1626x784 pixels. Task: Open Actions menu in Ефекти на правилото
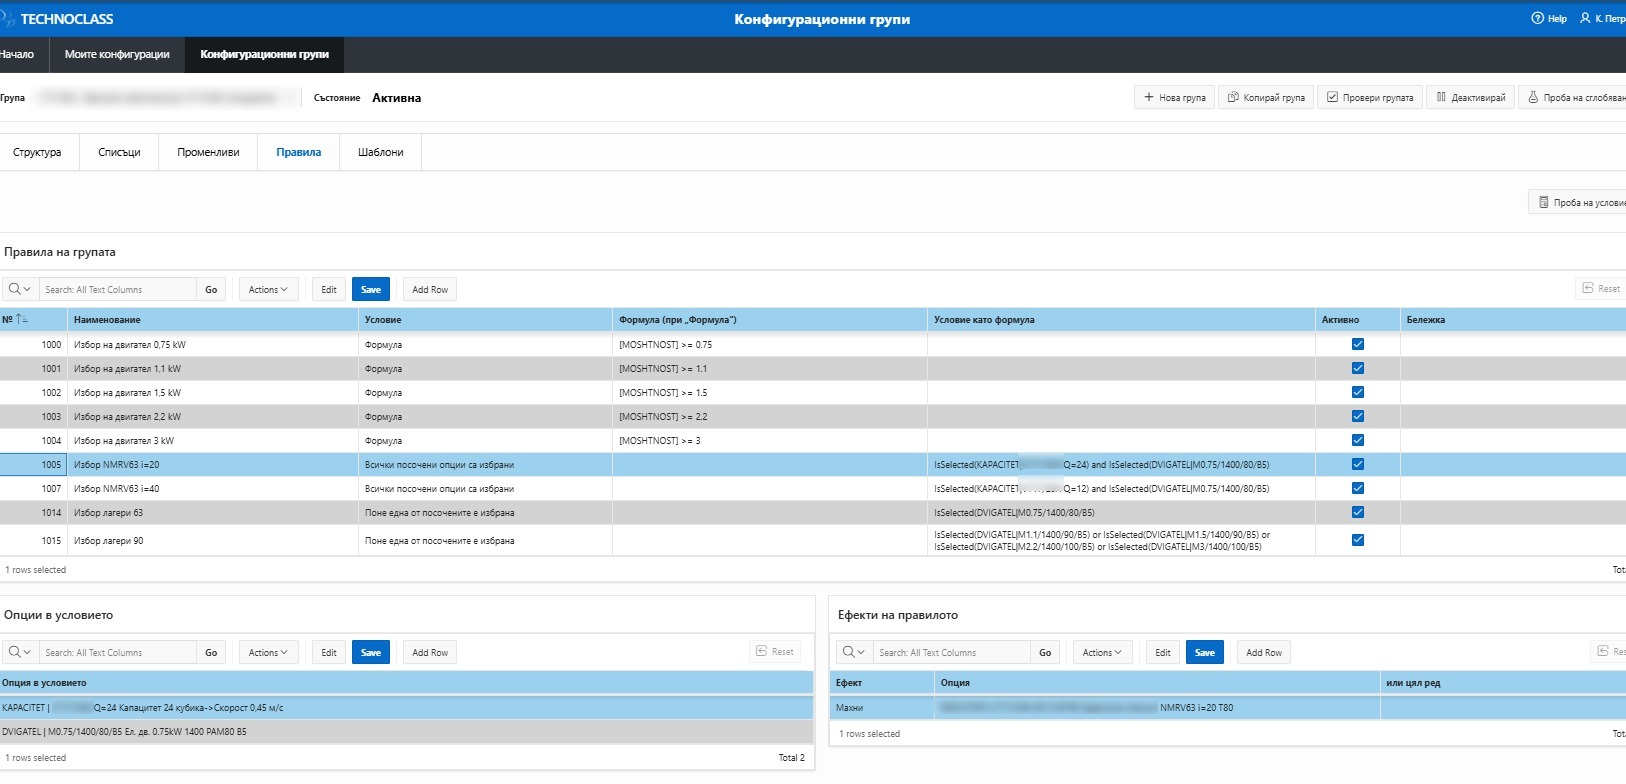[1102, 652]
